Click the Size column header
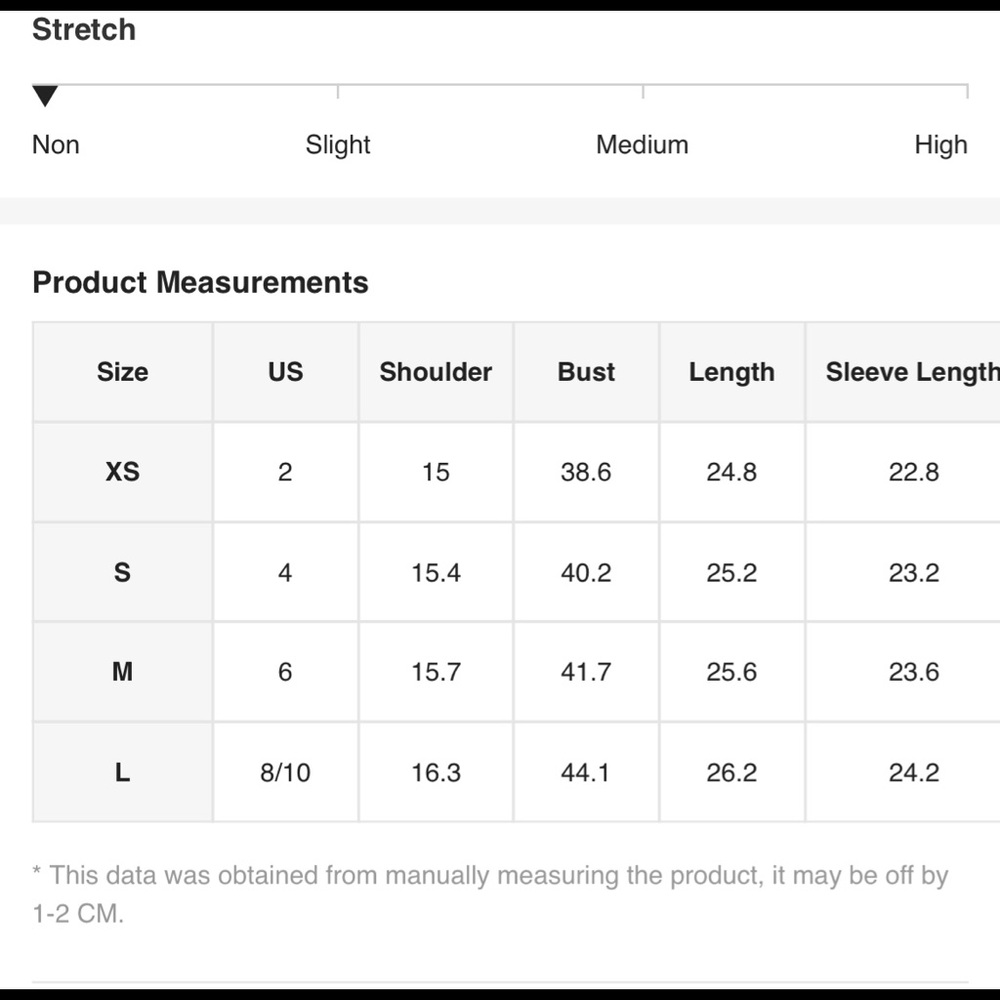 (122, 372)
